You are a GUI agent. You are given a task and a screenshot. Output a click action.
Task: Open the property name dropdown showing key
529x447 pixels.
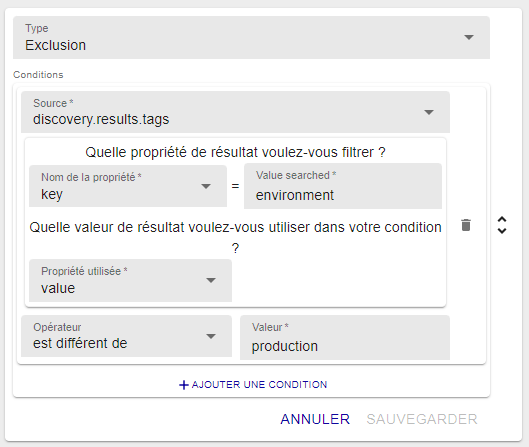point(128,186)
